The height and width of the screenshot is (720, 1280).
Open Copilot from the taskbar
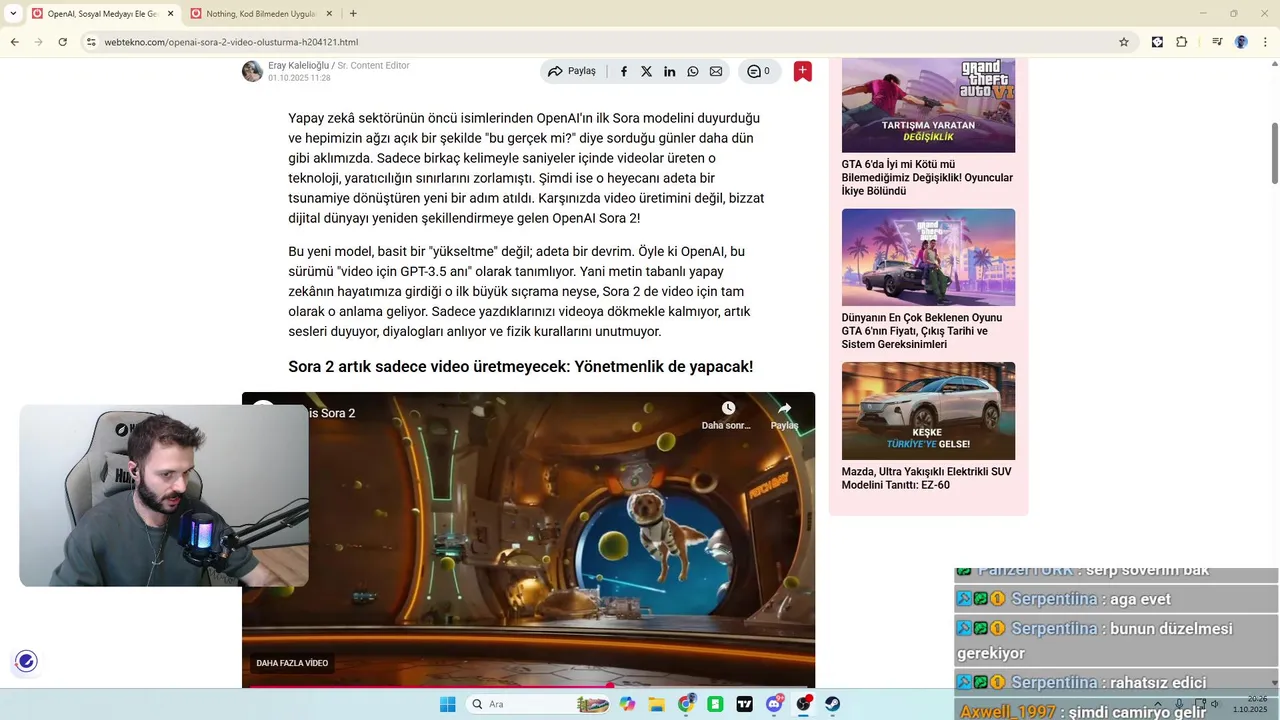[x=627, y=704]
